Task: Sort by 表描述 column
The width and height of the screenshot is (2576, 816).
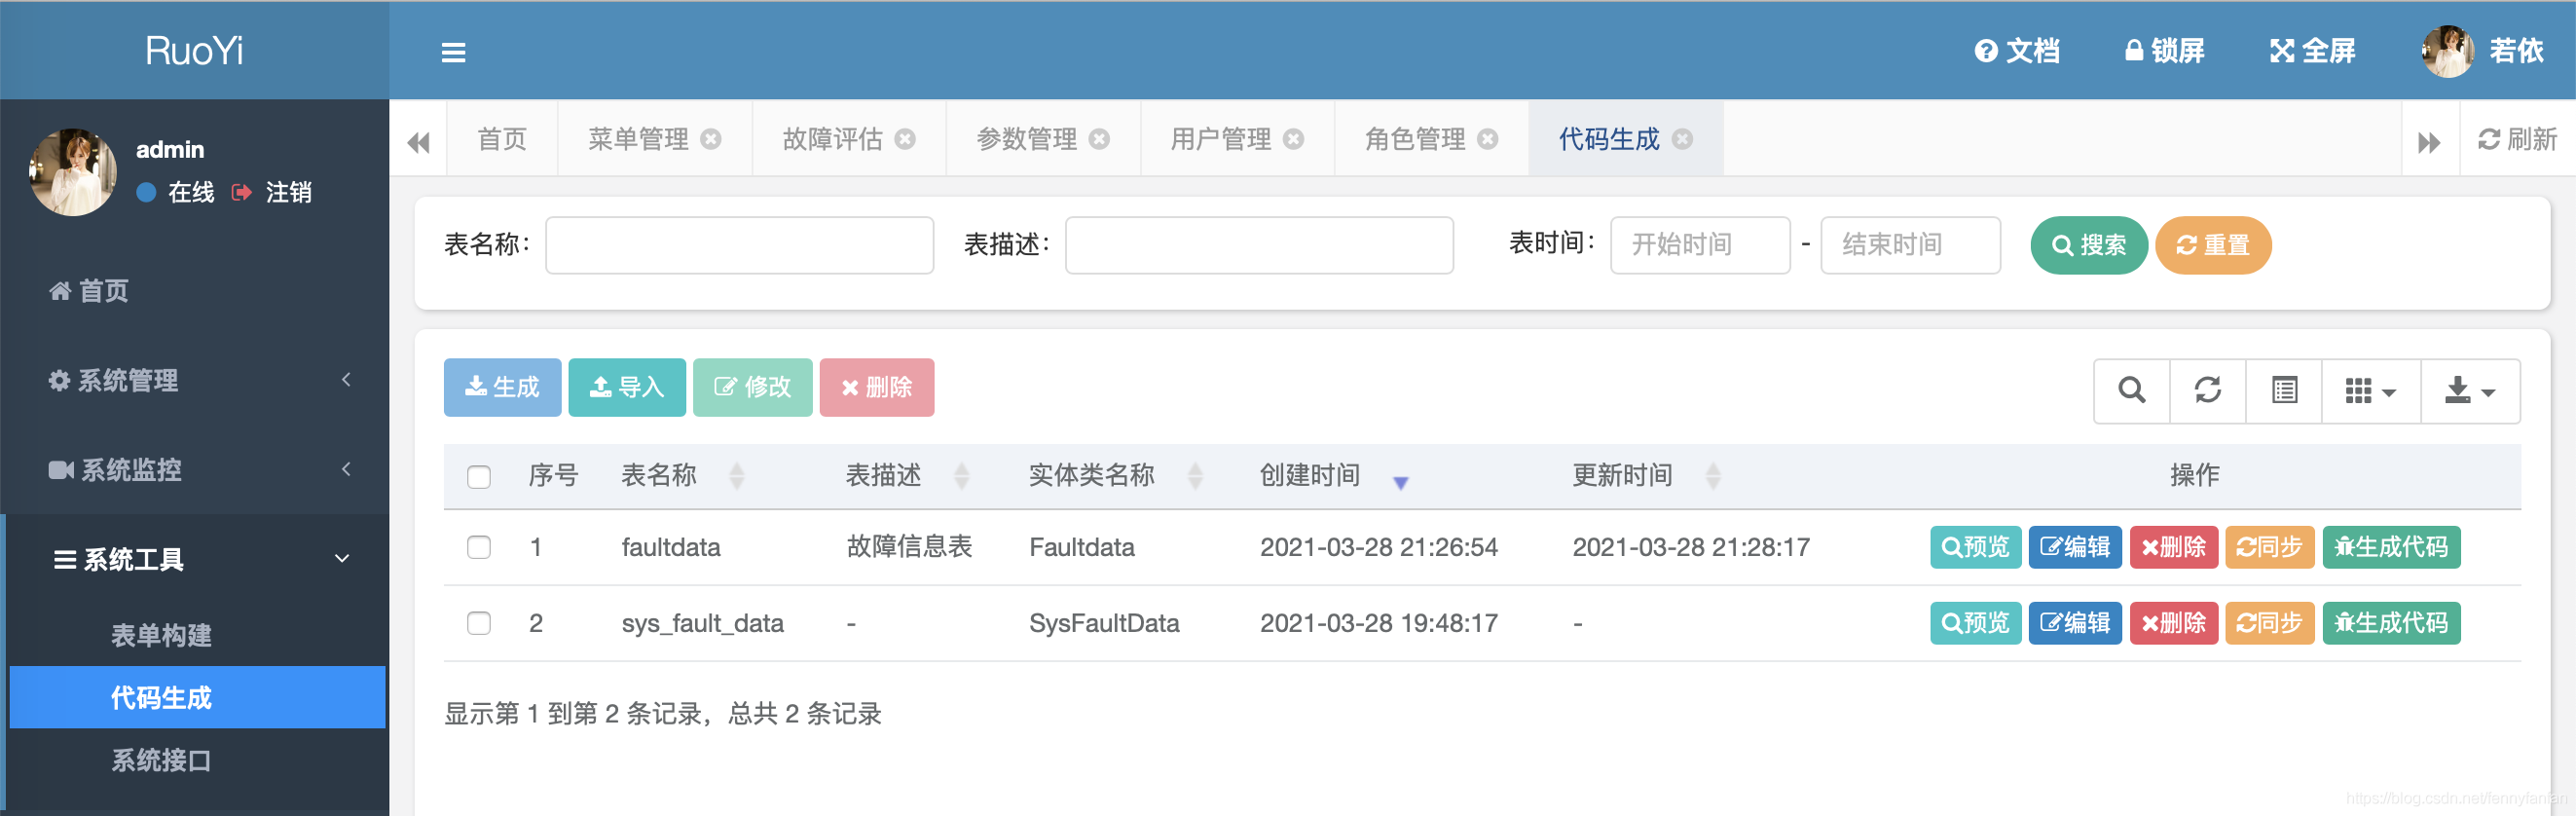Action: 908,475
